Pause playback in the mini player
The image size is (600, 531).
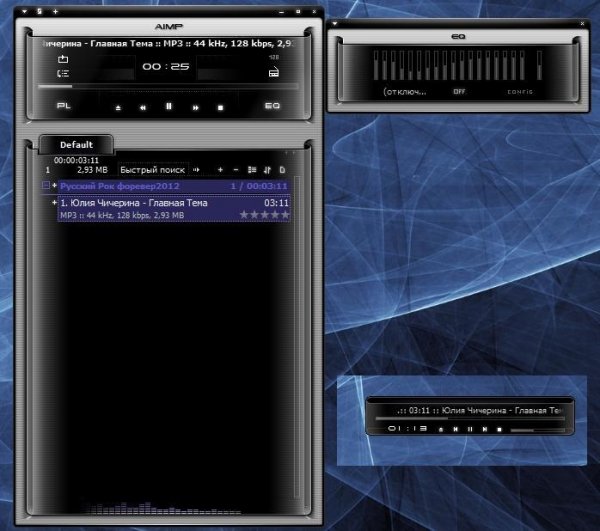point(470,429)
